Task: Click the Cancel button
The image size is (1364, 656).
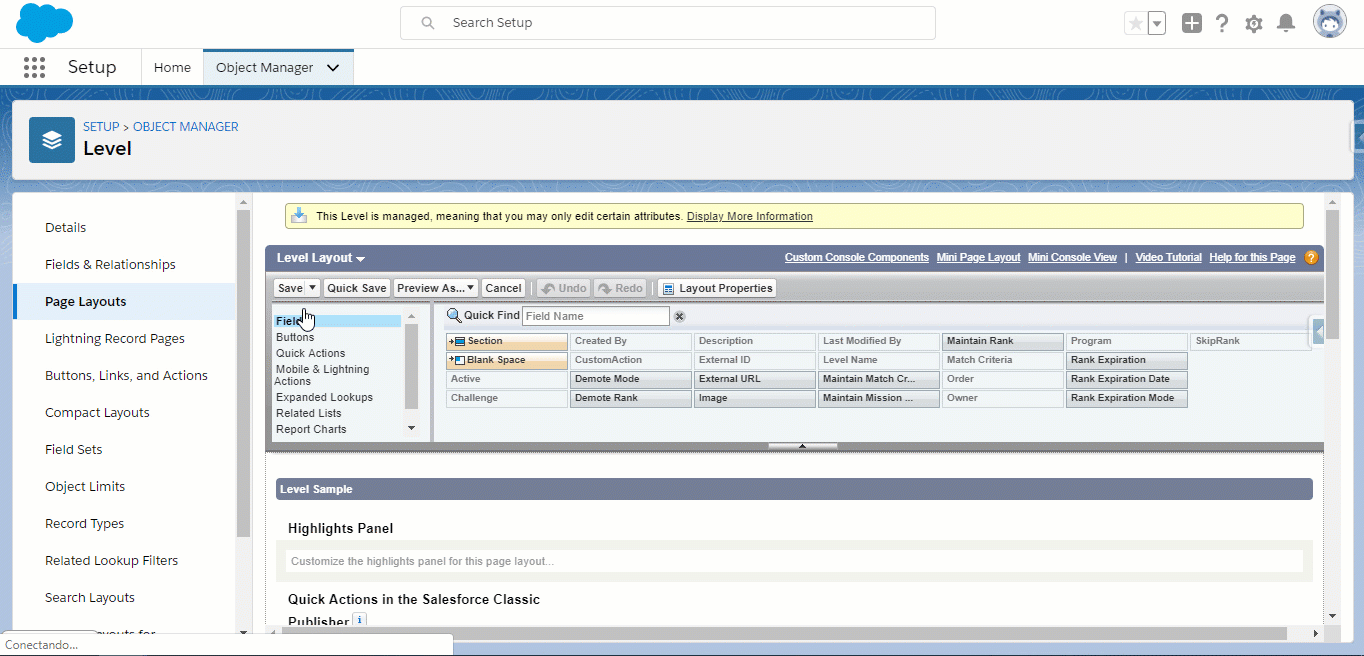Action: pos(504,288)
